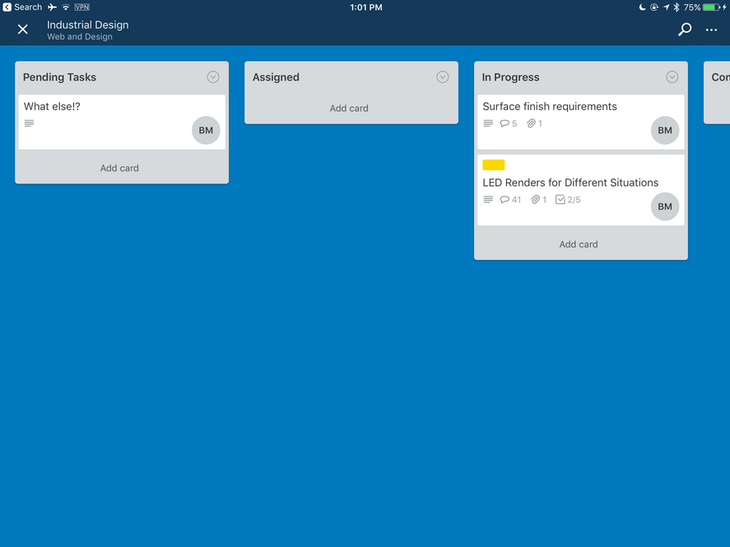Close the Industrial Design board

click(22, 30)
